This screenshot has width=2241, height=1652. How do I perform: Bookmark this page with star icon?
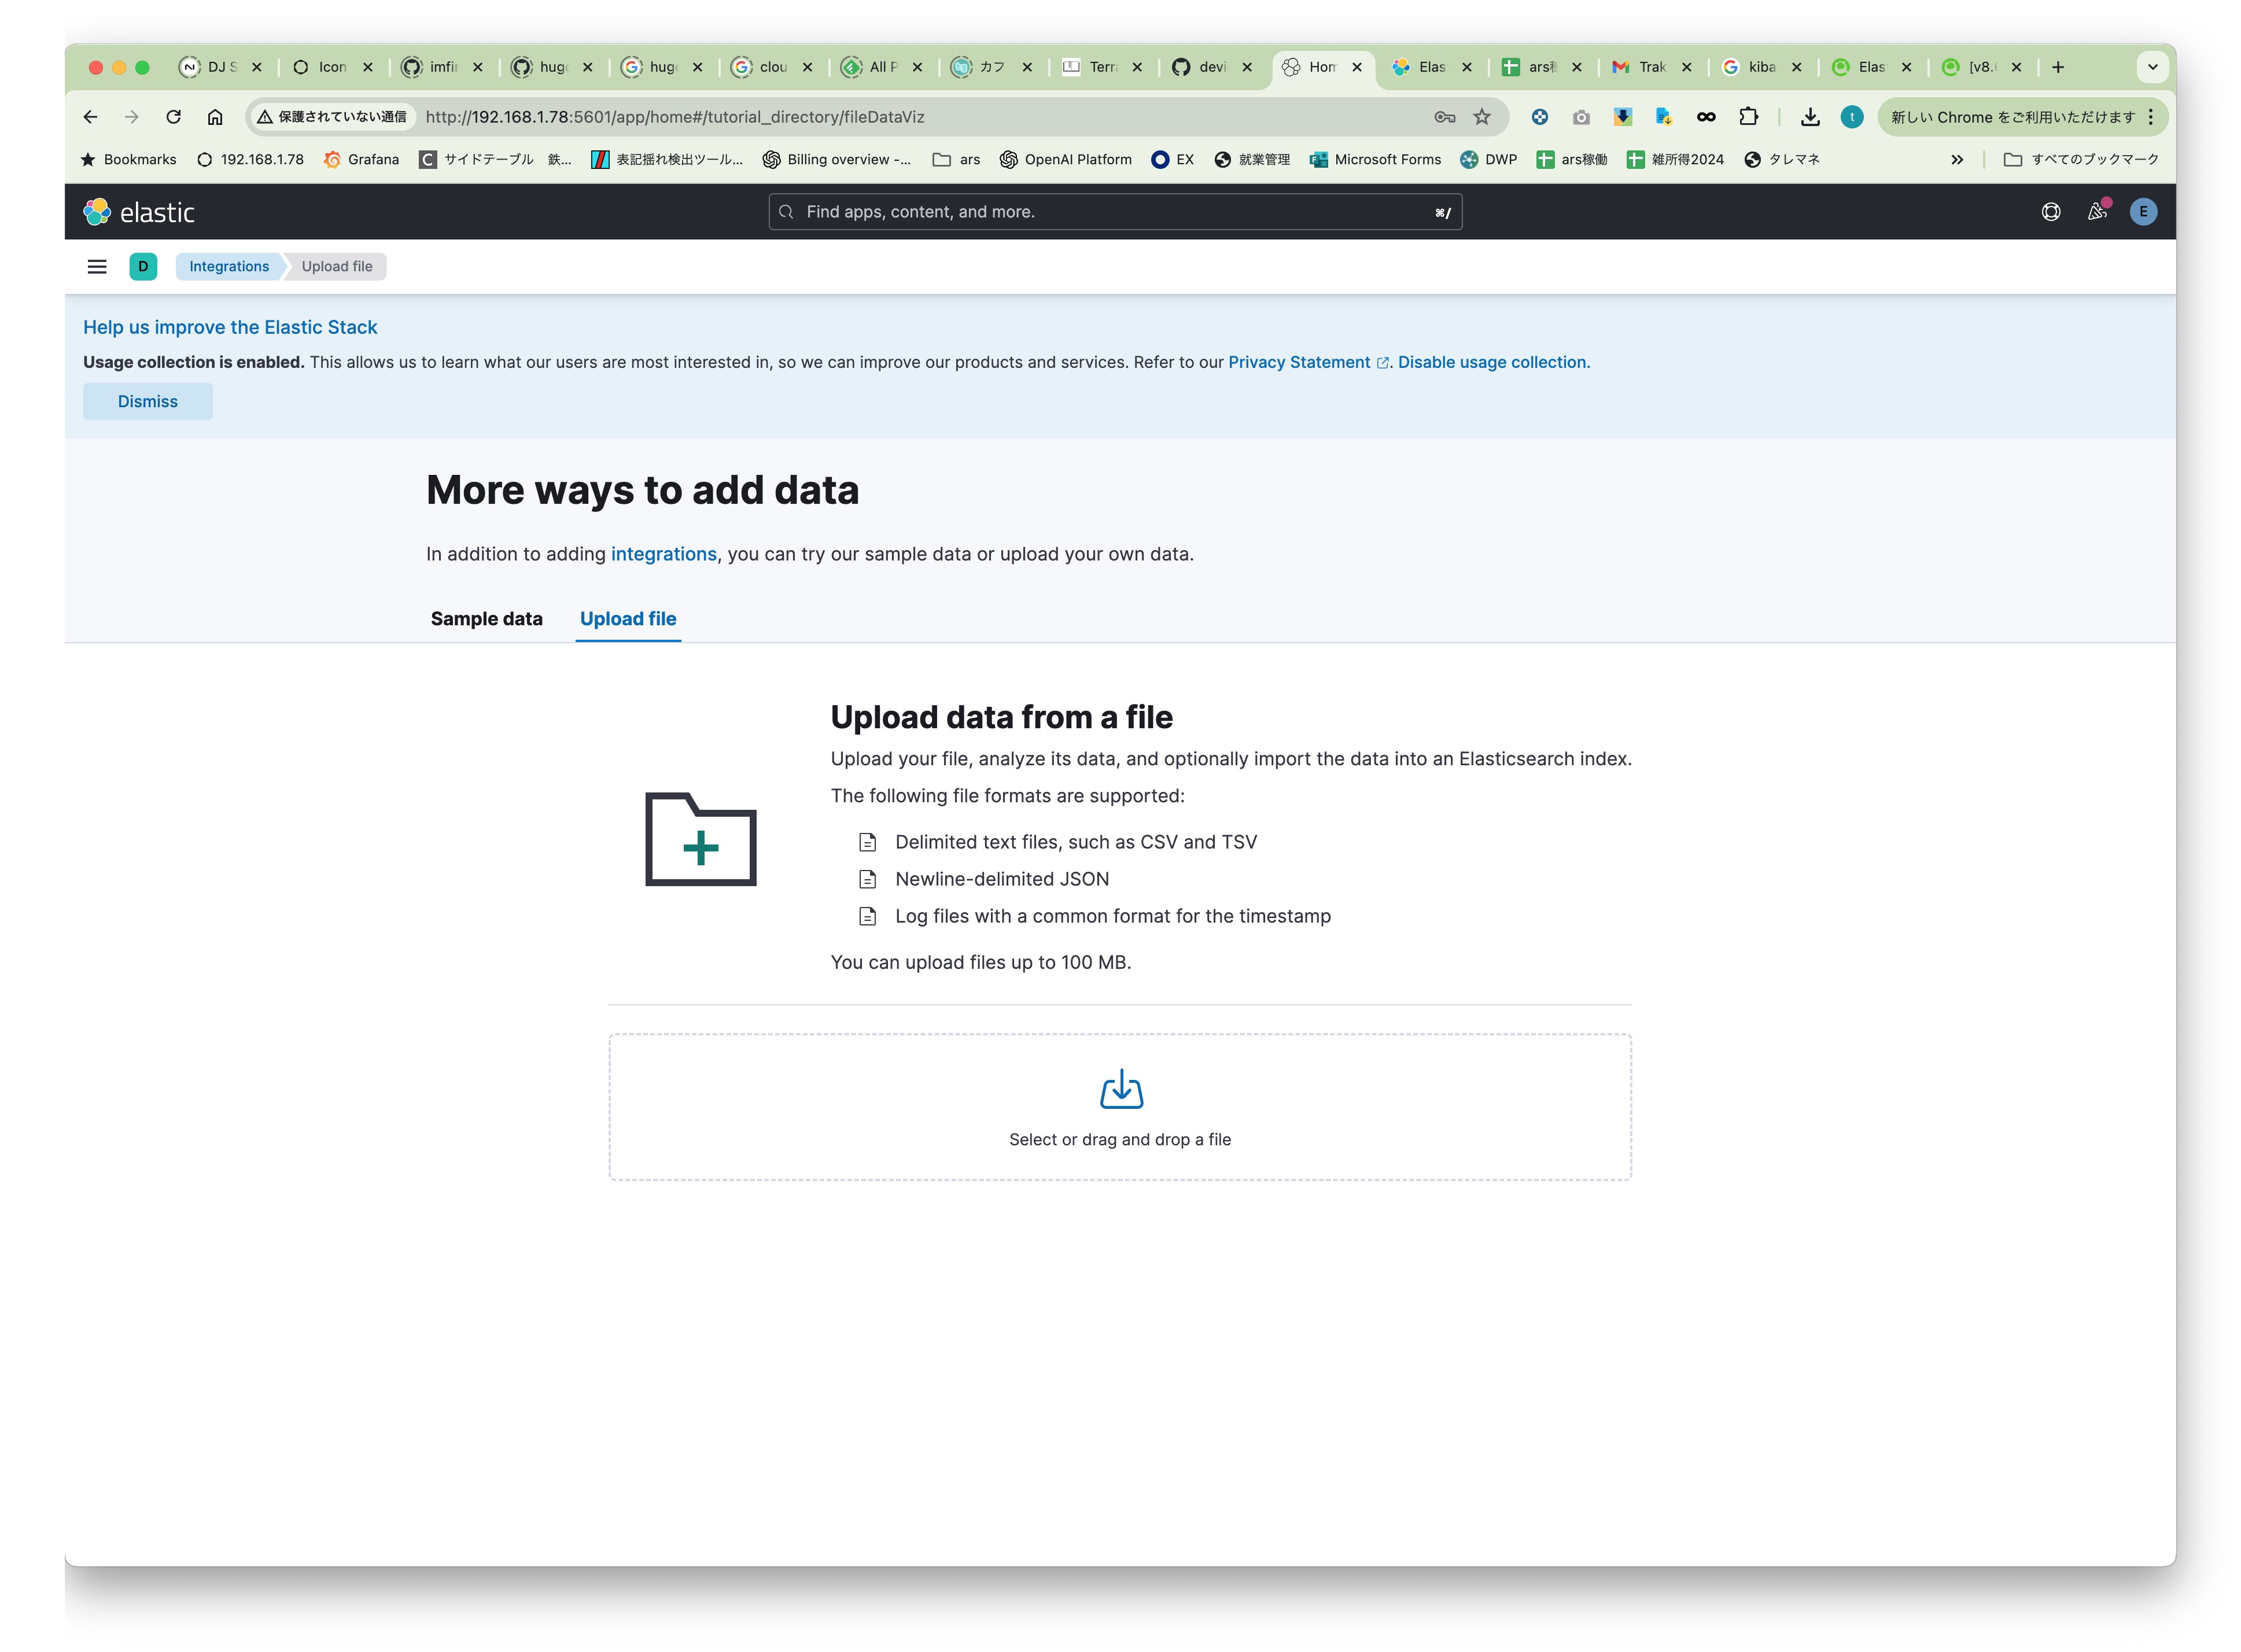pyautogui.click(x=1481, y=117)
